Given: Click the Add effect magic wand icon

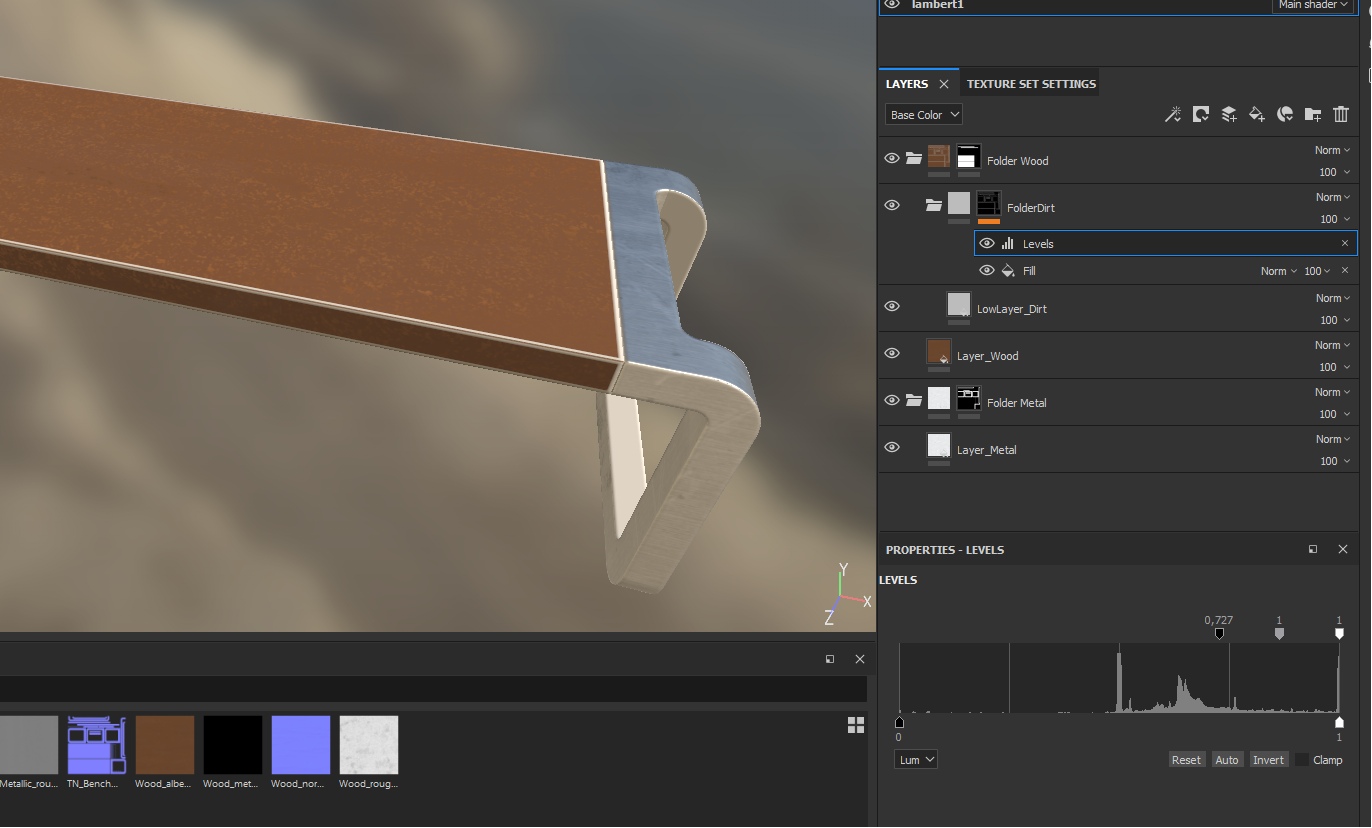Looking at the screenshot, I should click(x=1173, y=115).
